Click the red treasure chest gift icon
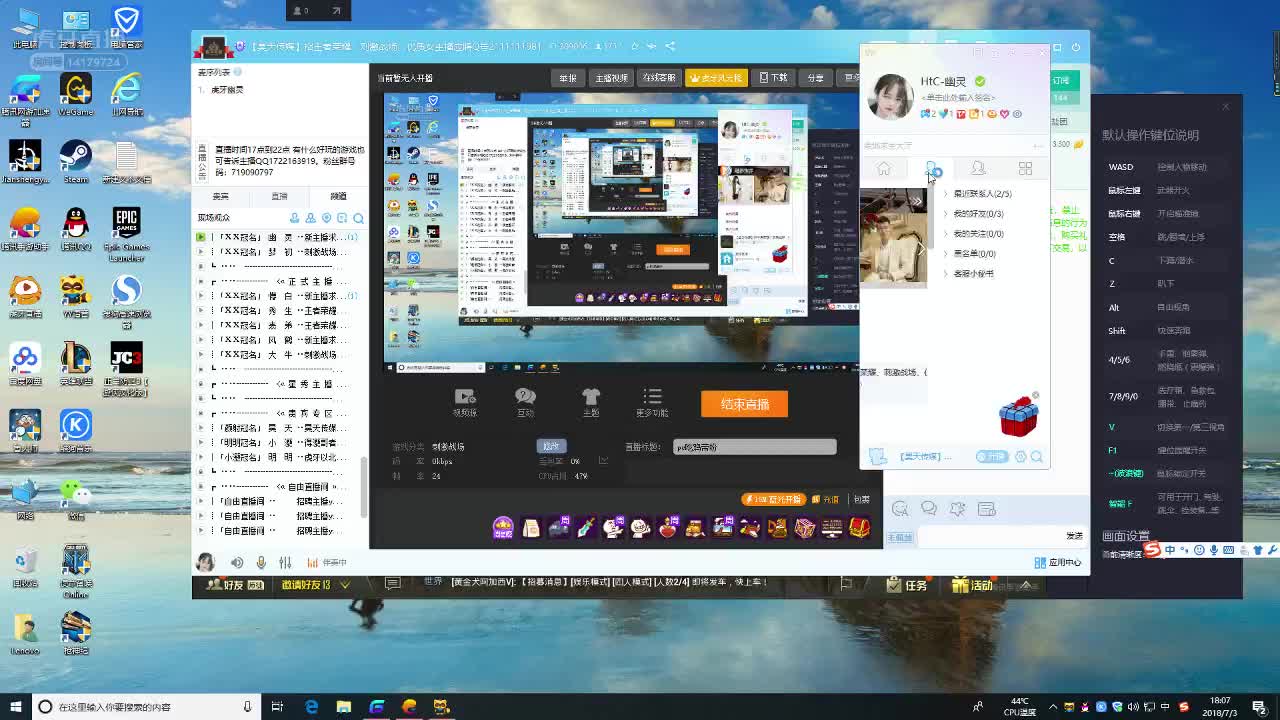The height and width of the screenshot is (720, 1280). coord(859,527)
